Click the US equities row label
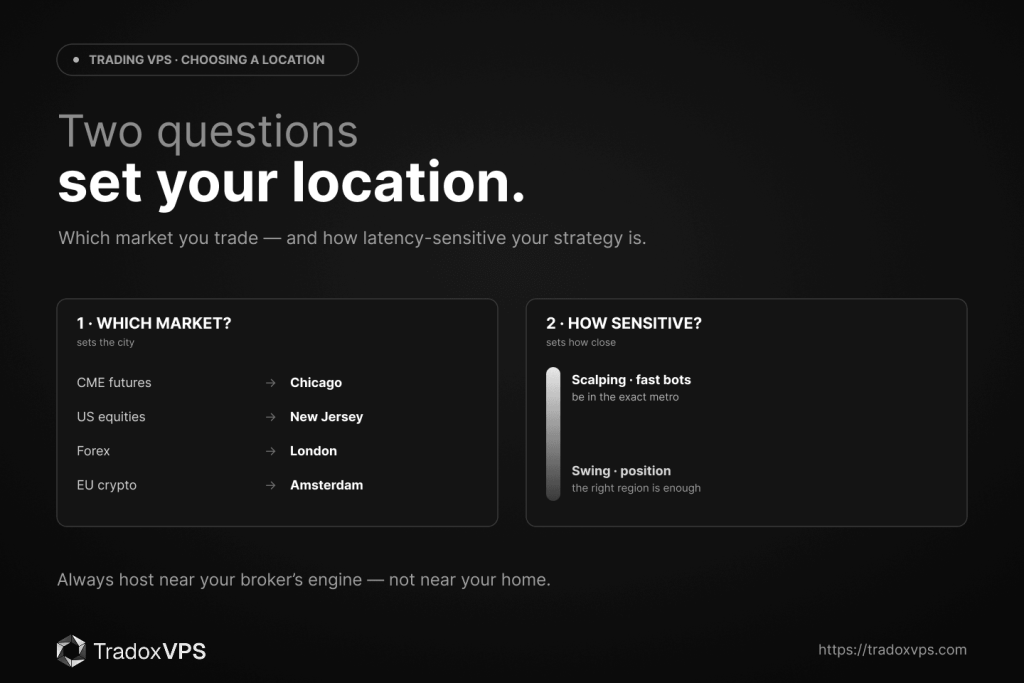Viewport: 1024px width, 683px height. coord(111,417)
